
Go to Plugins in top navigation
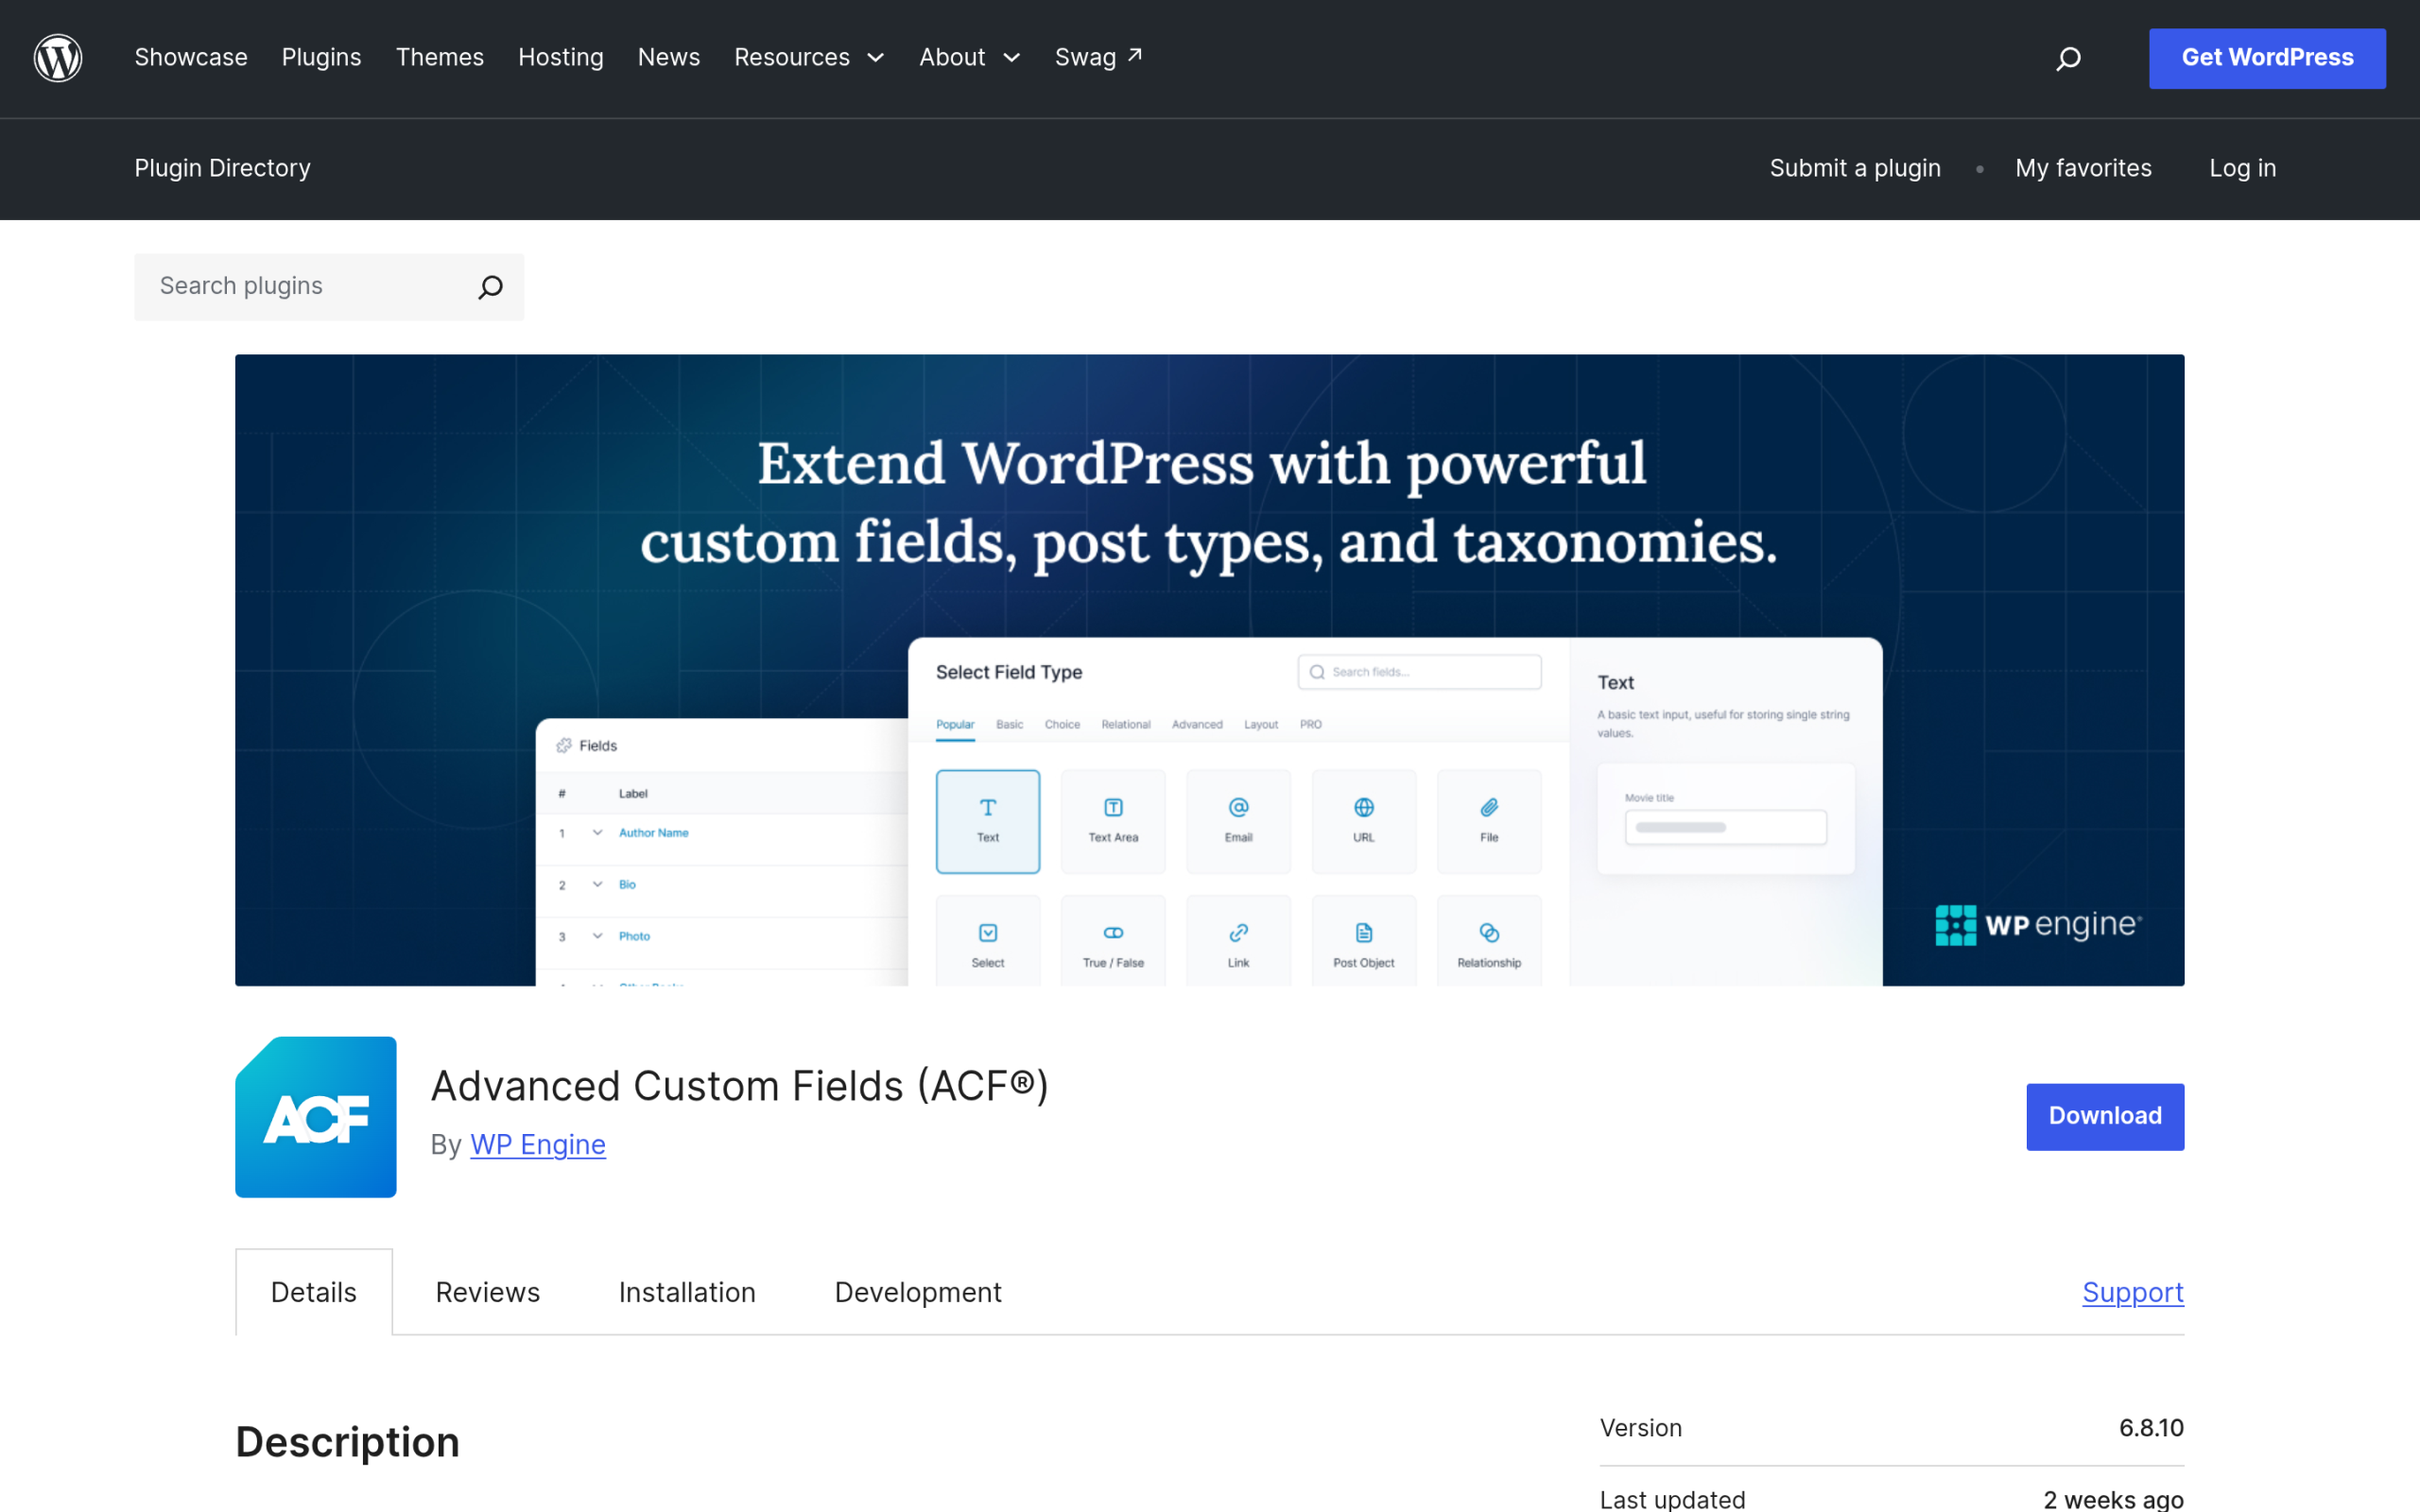pyautogui.click(x=321, y=58)
